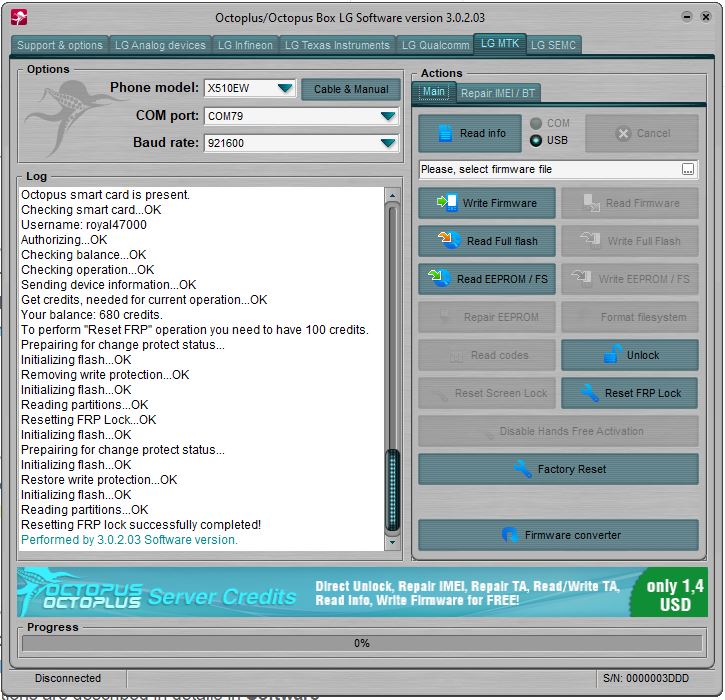This screenshot has height=700, width=725.
Task: Click the Read EEPROM / FS icon
Action: (x=441, y=279)
